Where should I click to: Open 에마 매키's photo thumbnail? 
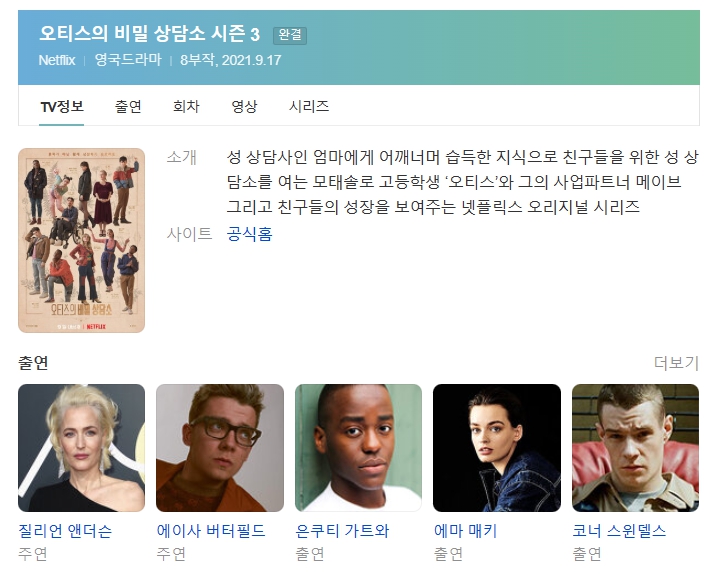click(x=497, y=448)
